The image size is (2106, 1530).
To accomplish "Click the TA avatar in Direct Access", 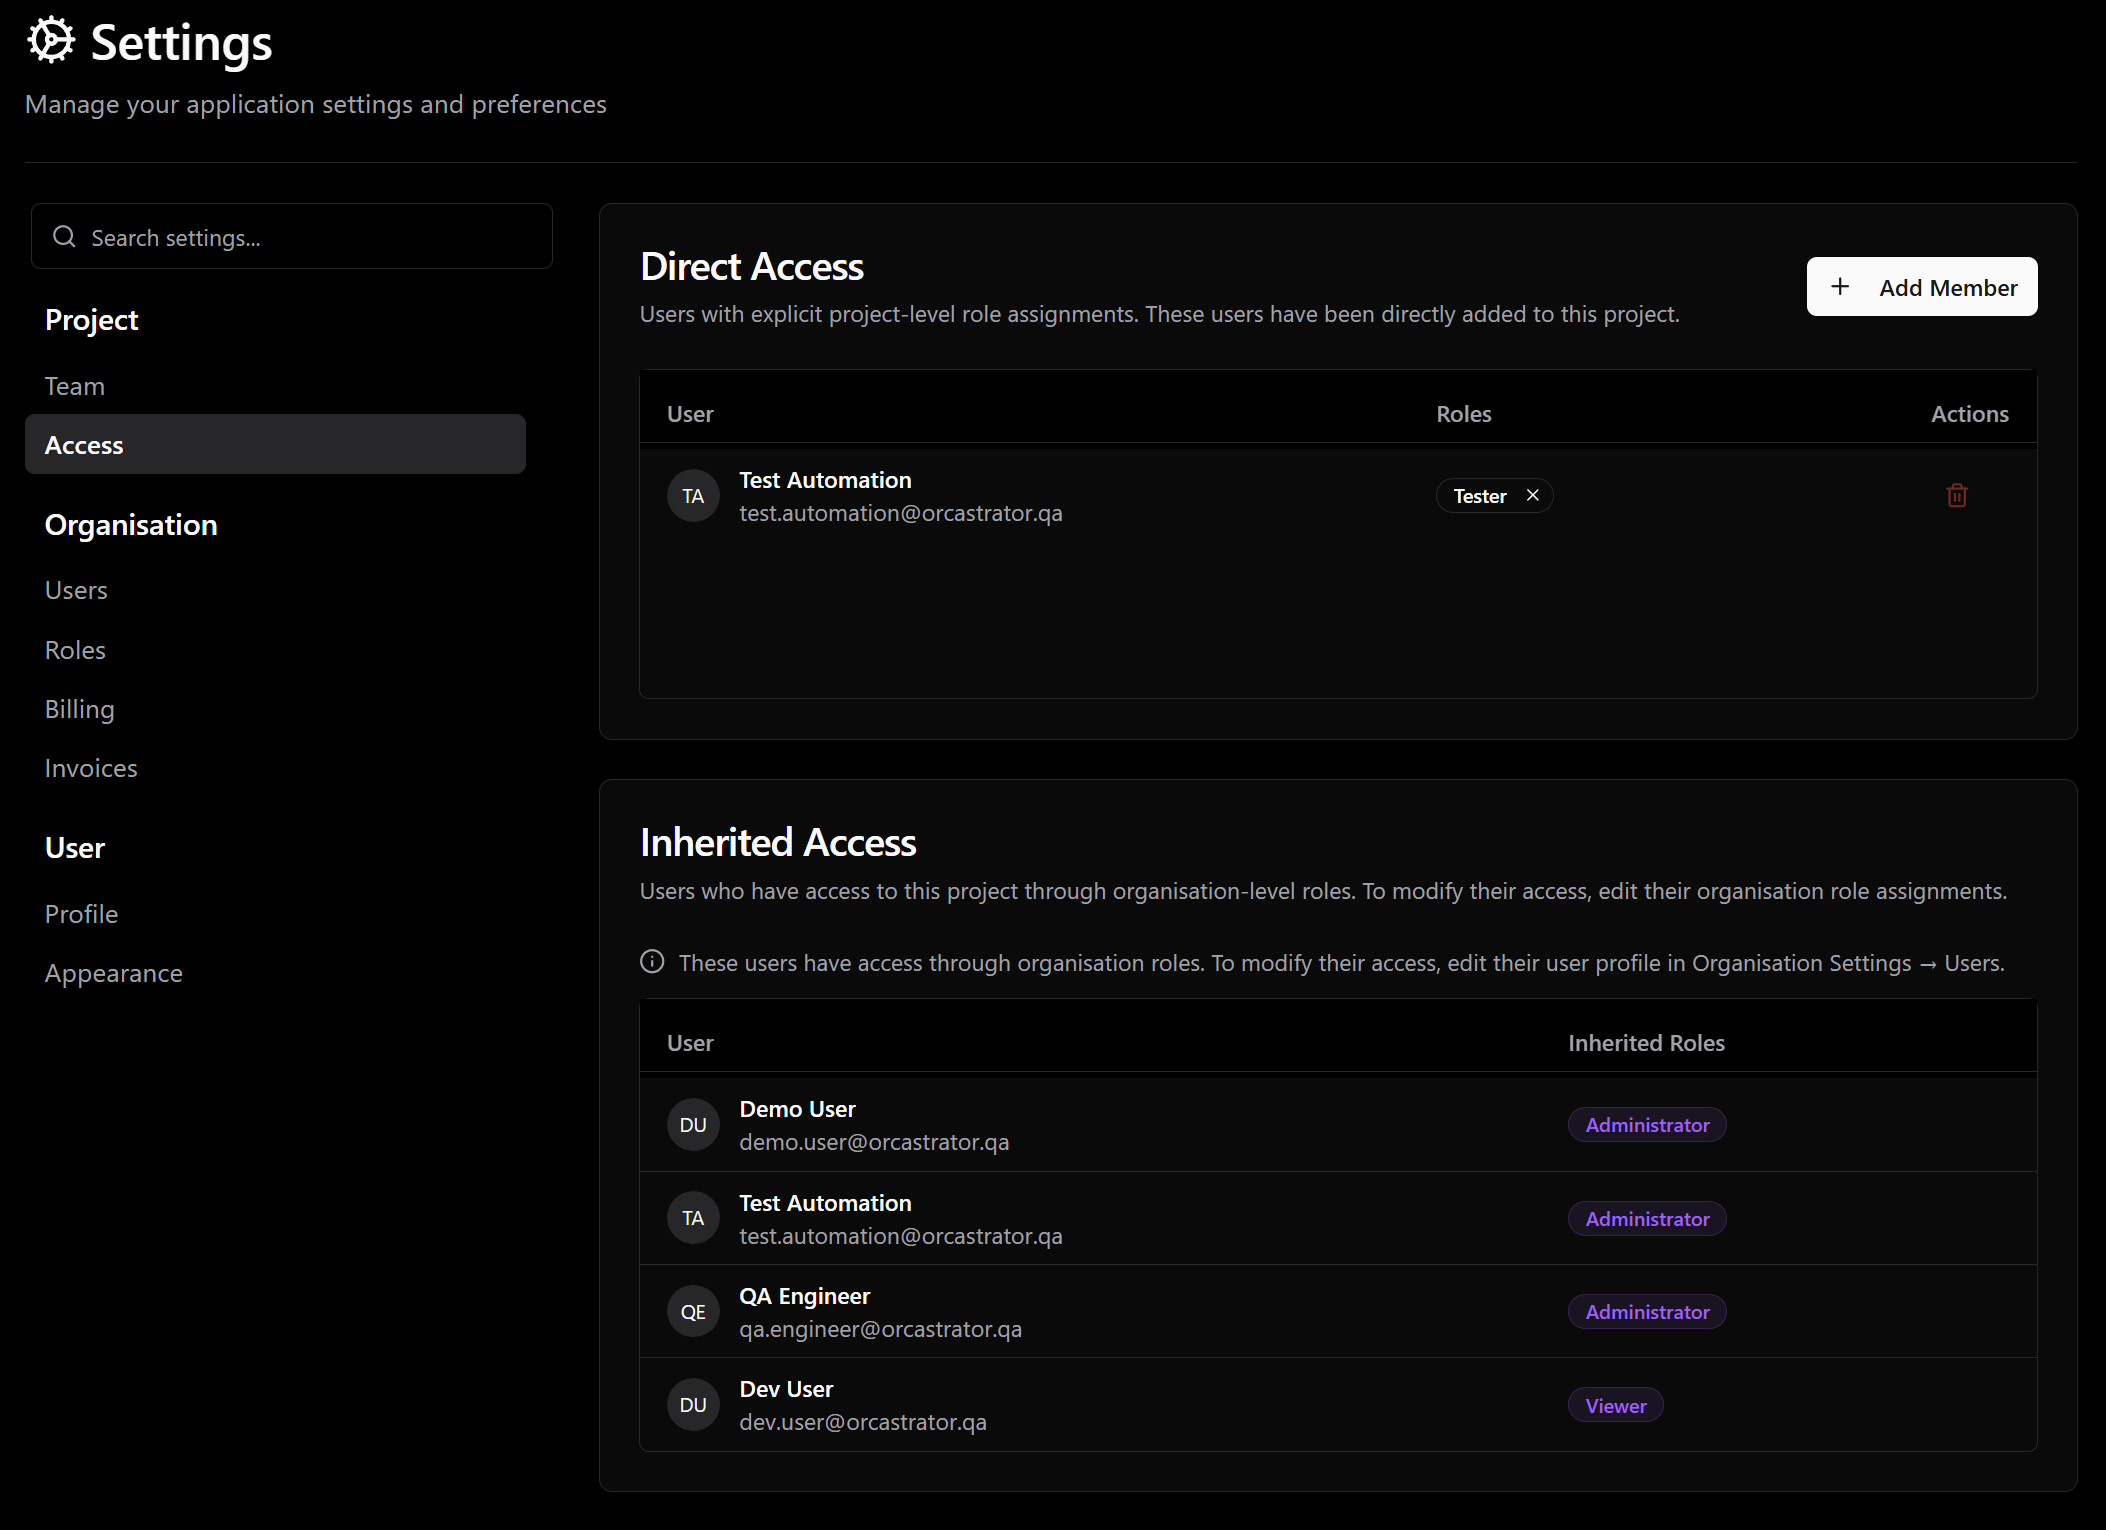I will coord(693,496).
